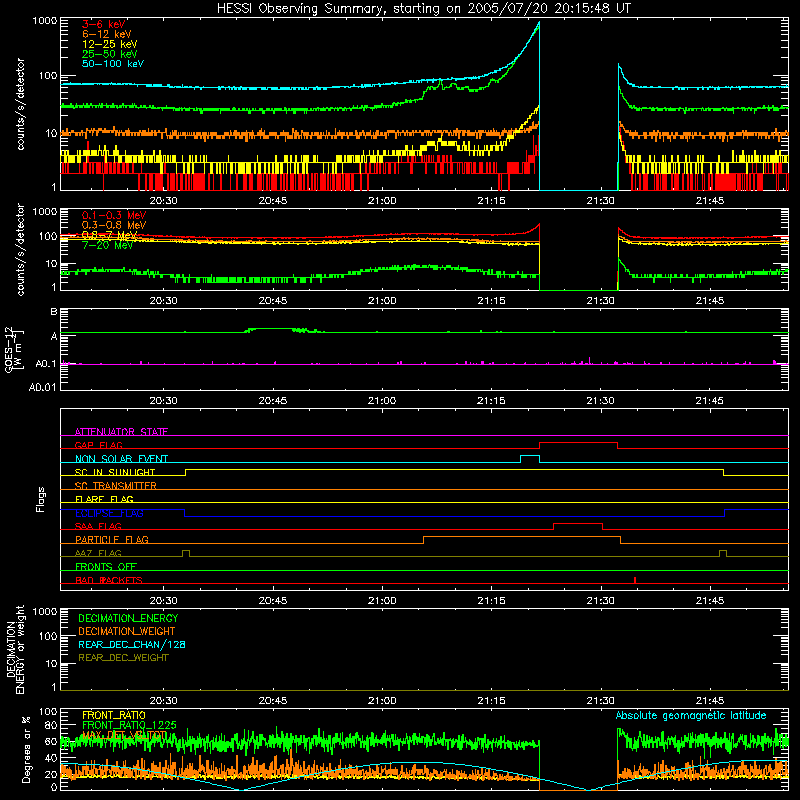The image size is (800, 800).
Task: Click counts/s/detector axis title of MeV panel
Action: click(x=20, y=249)
